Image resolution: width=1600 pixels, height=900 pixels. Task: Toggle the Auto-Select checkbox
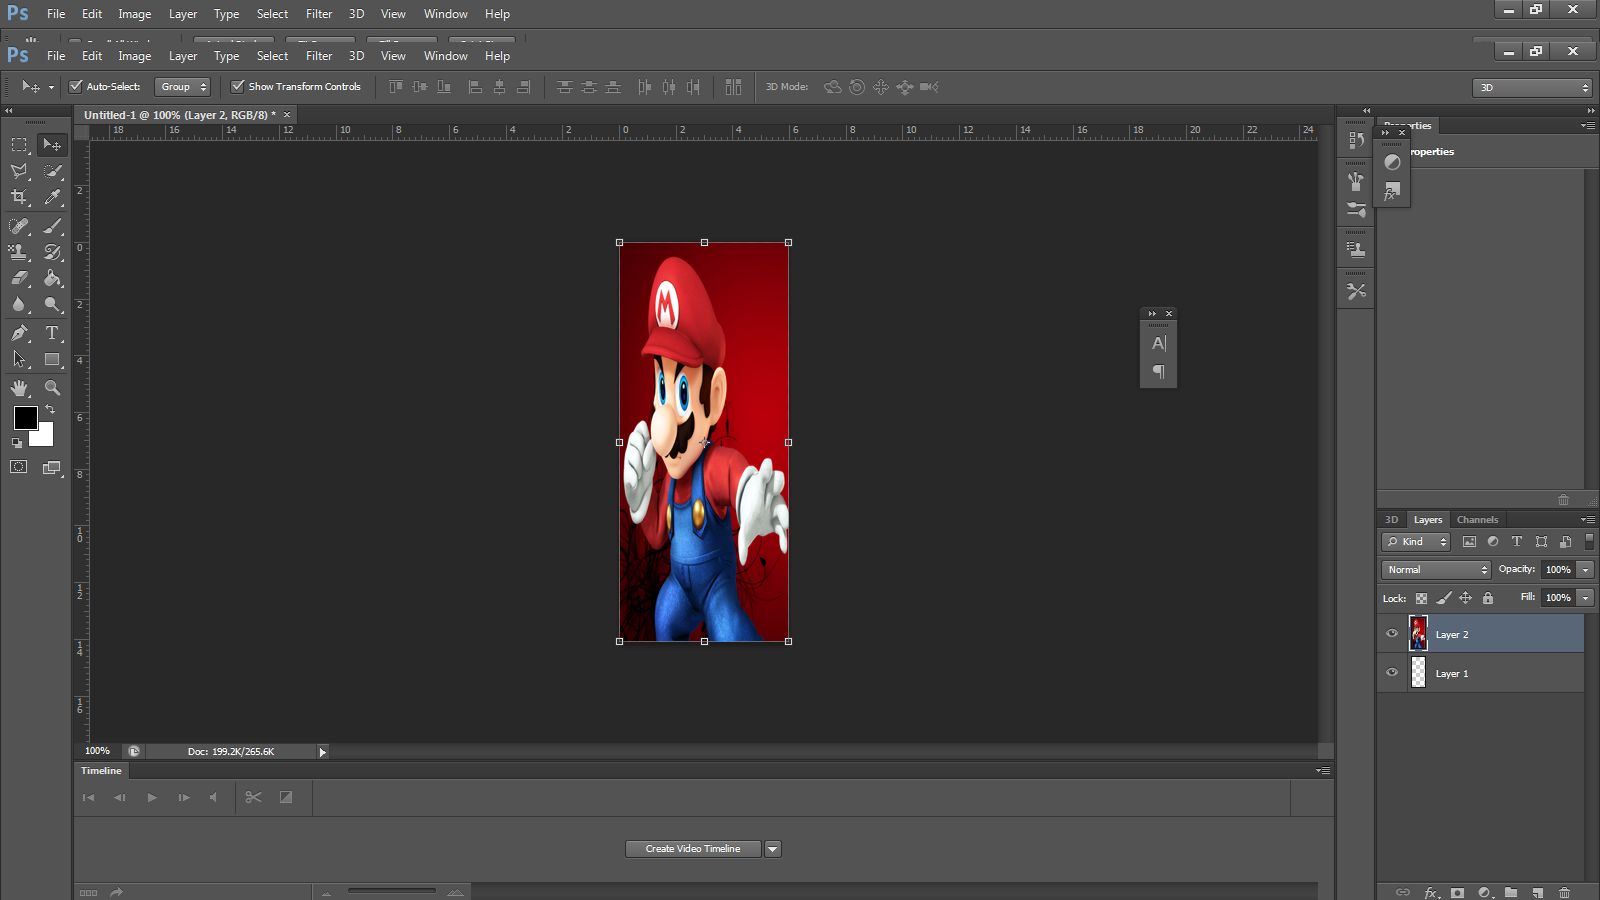pos(76,86)
